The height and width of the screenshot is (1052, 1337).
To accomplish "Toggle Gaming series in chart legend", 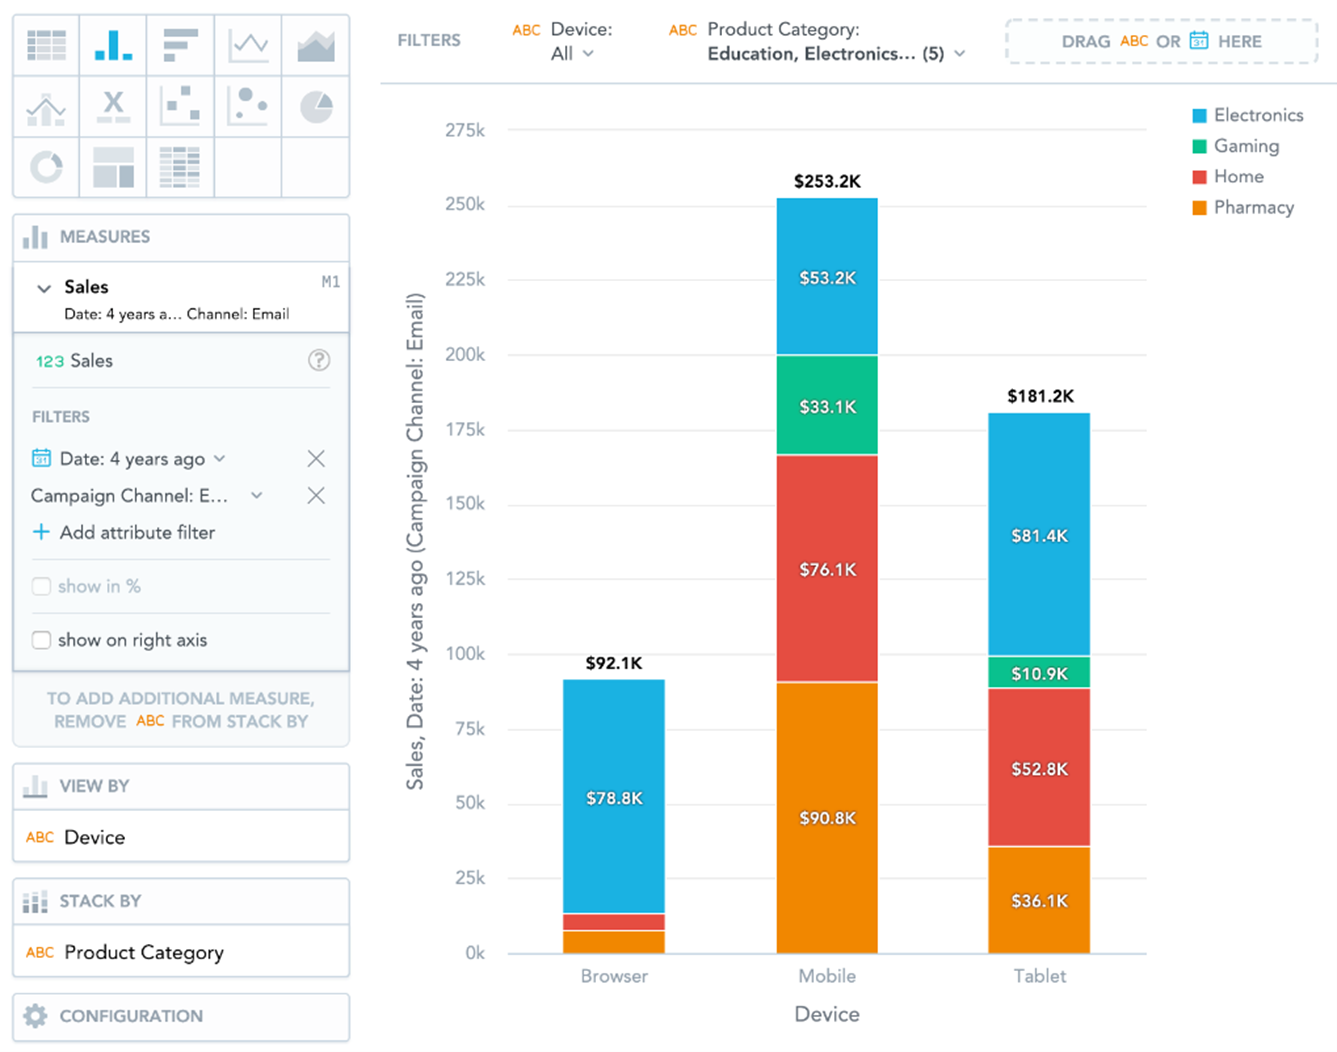I will [1245, 146].
